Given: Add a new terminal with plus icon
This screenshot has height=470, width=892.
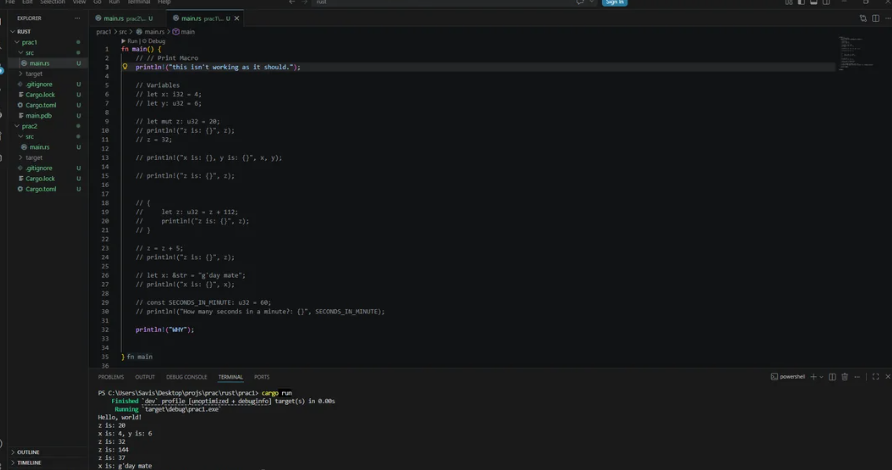Looking at the screenshot, I should 813,377.
